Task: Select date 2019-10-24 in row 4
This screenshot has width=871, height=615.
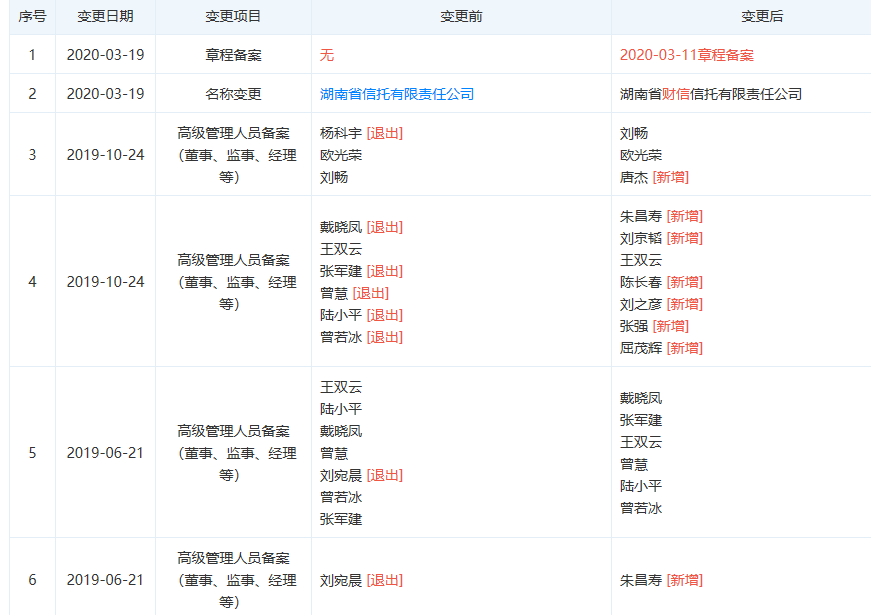Action: click(x=106, y=282)
